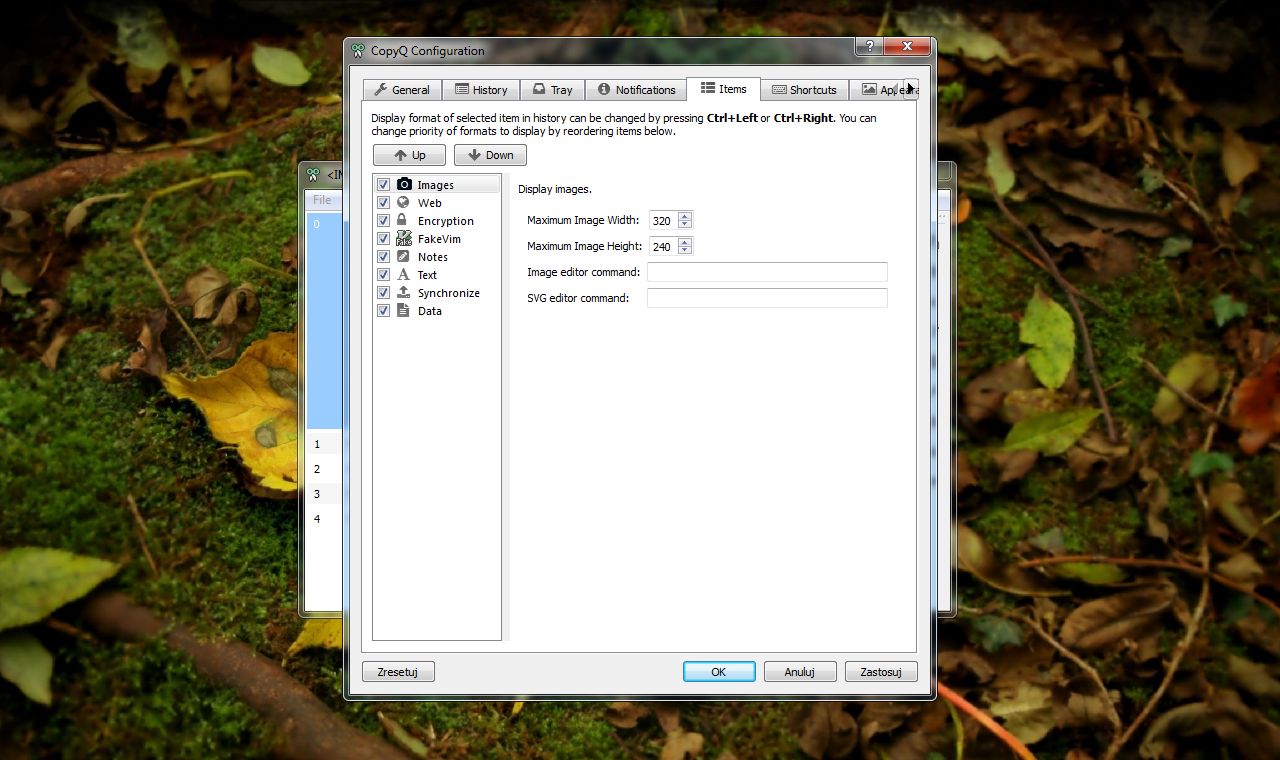The image size is (1280, 760).
Task: Show more tabs with right arrow
Action: click(x=911, y=89)
